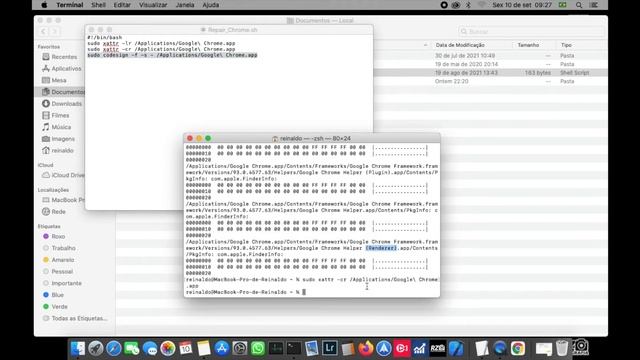640x360 pixels.
Task: Open Screenshot app in the Dock
Action: click(x=580, y=348)
